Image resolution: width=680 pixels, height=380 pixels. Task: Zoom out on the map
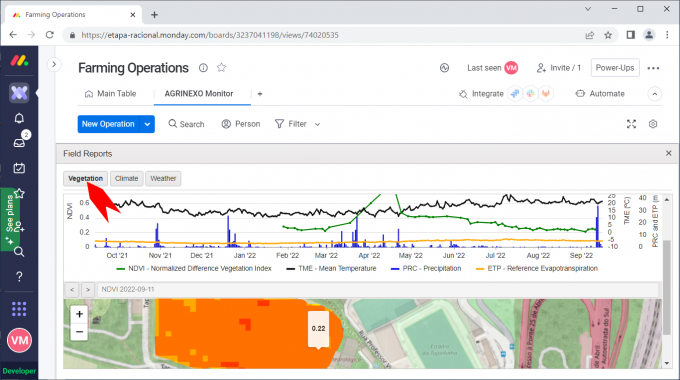[79, 332]
